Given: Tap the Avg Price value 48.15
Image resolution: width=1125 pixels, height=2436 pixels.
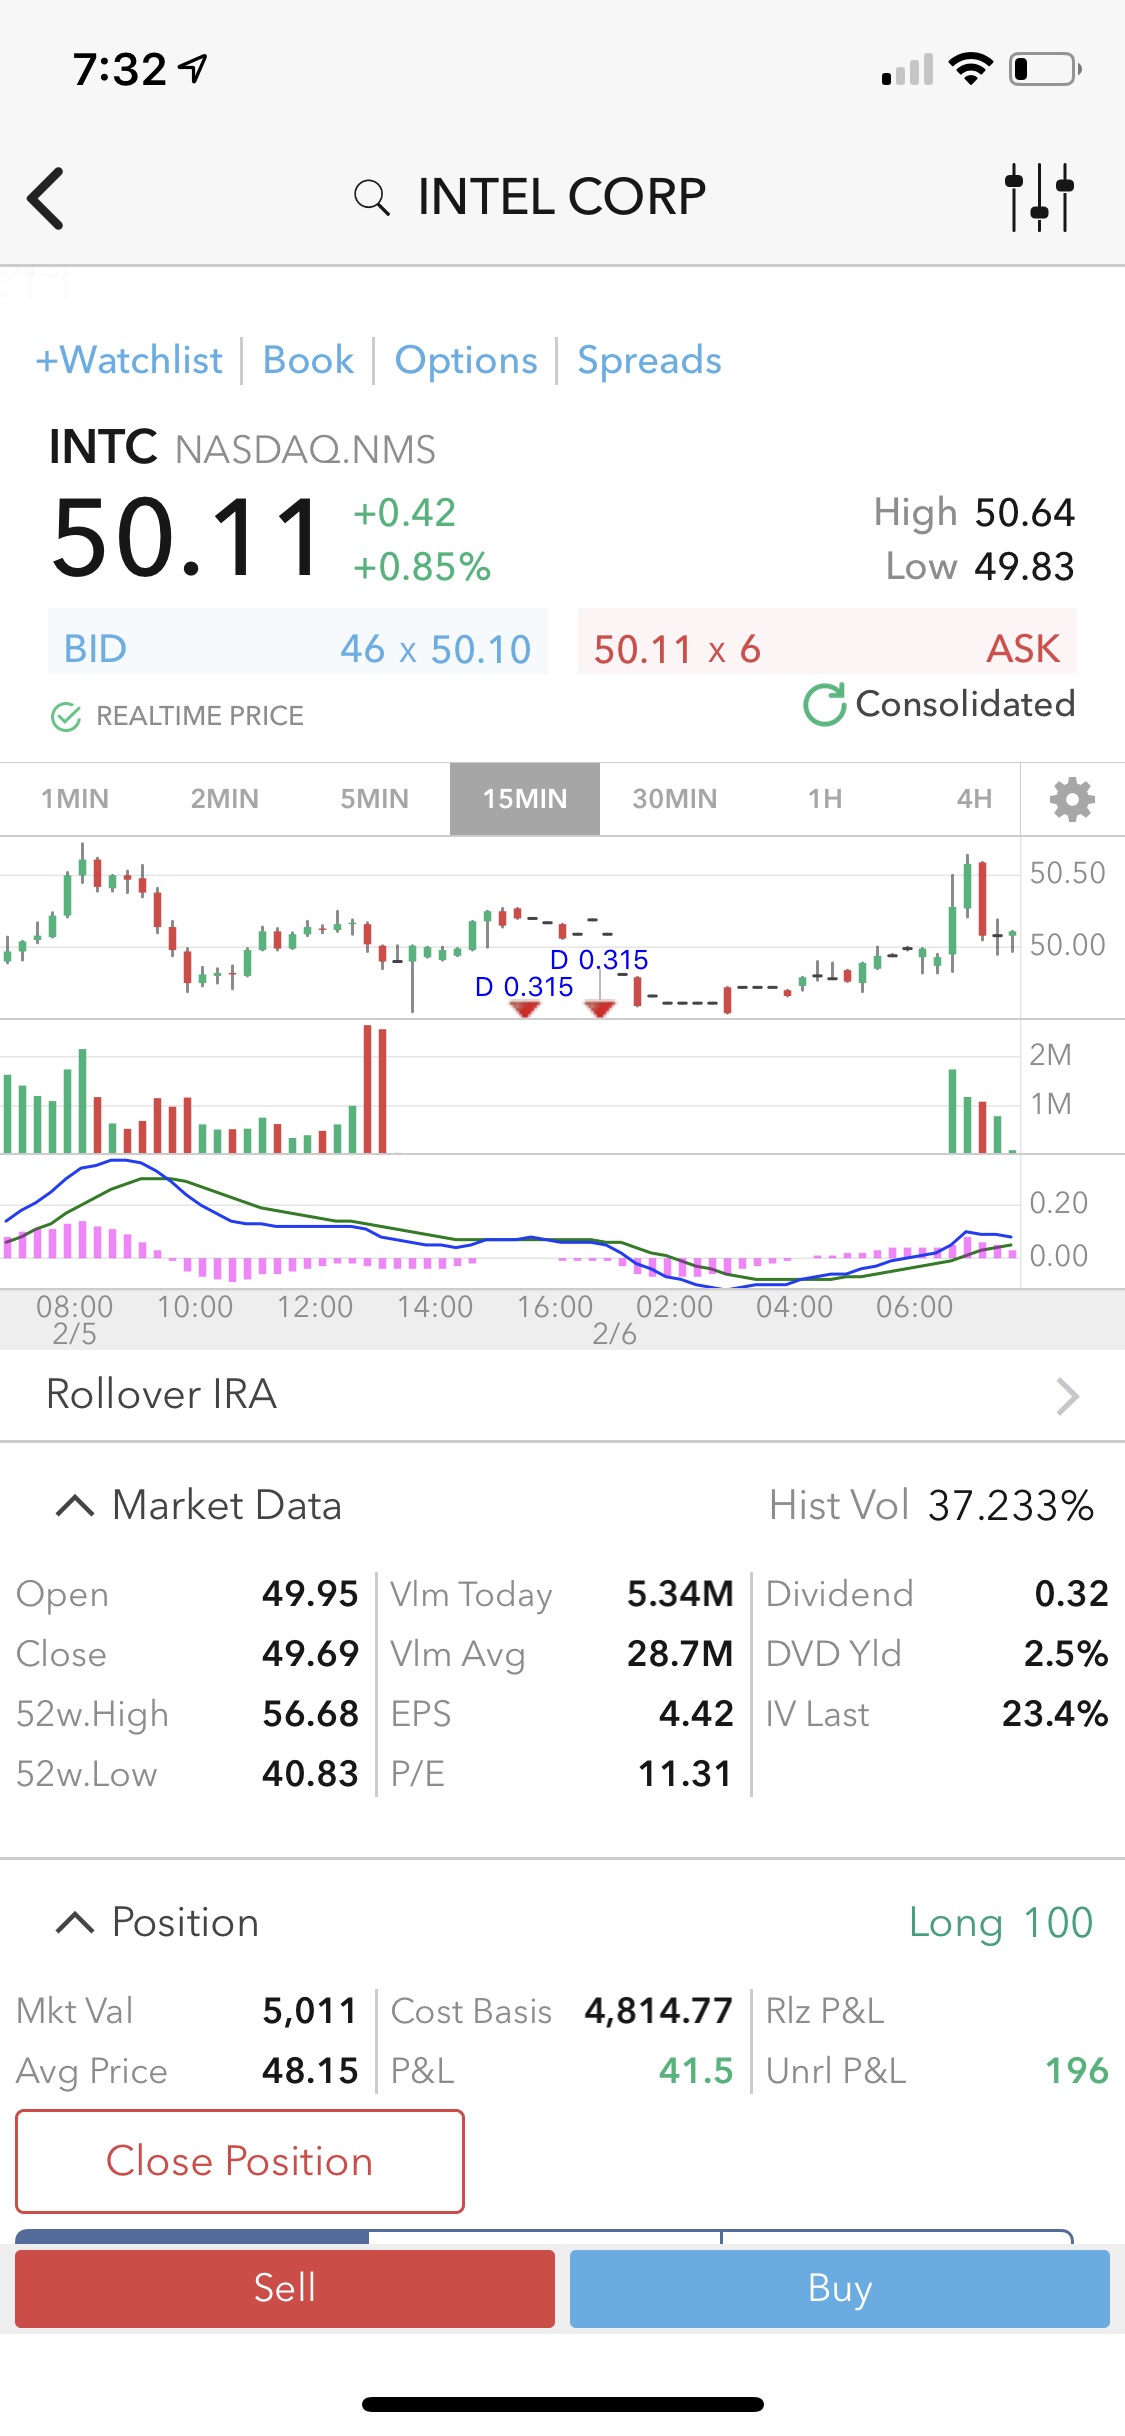Looking at the screenshot, I should click(x=310, y=2071).
